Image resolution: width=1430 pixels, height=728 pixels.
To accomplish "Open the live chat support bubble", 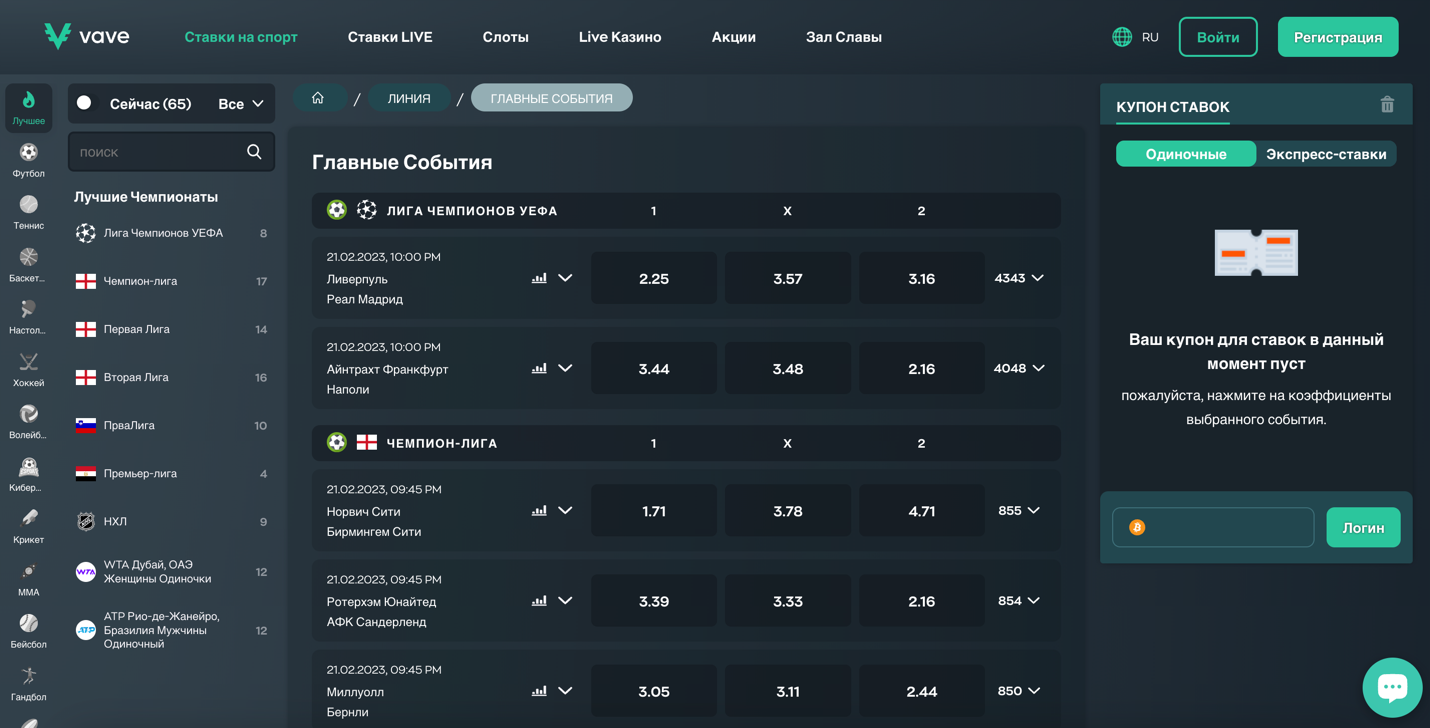I will 1391,687.
